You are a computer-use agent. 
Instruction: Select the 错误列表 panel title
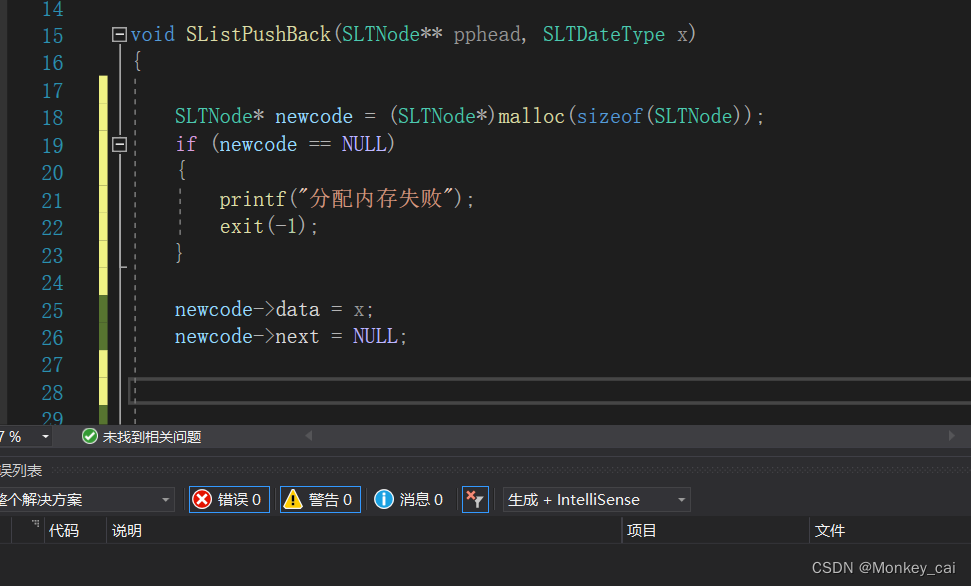point(21,470)
